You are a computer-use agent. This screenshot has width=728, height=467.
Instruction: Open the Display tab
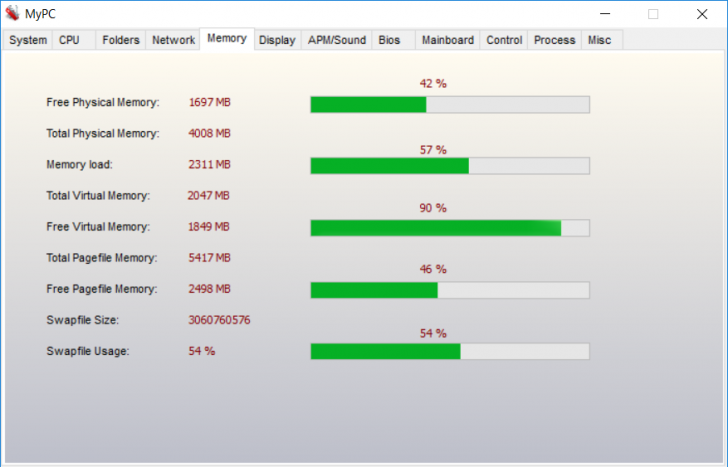277,40
